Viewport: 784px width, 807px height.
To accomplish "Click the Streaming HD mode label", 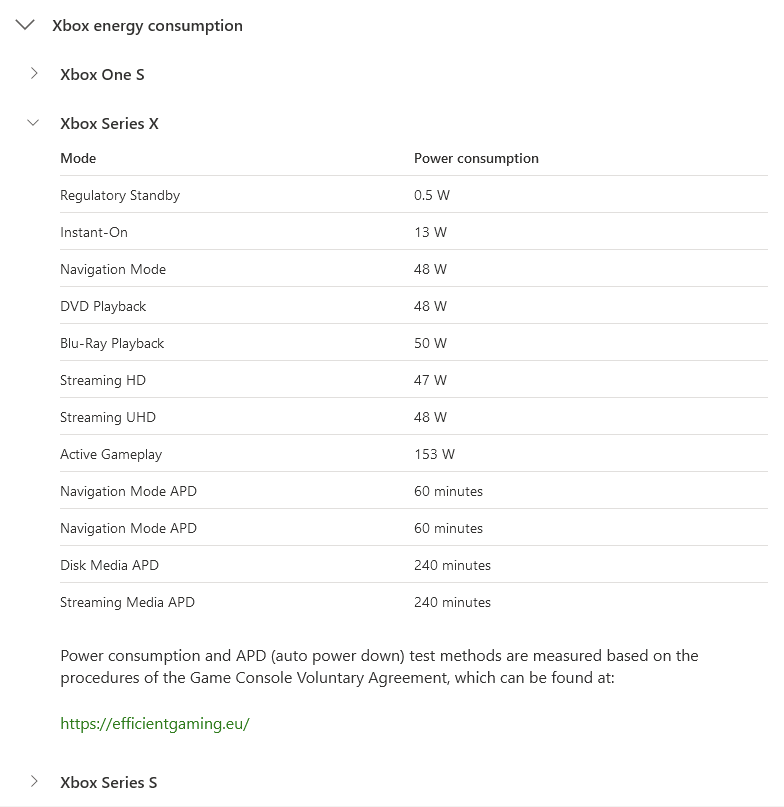I will point(103,381).
